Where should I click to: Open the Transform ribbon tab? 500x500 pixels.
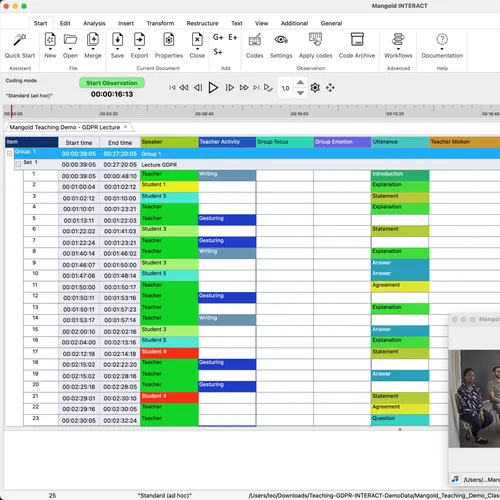[160, 23]
